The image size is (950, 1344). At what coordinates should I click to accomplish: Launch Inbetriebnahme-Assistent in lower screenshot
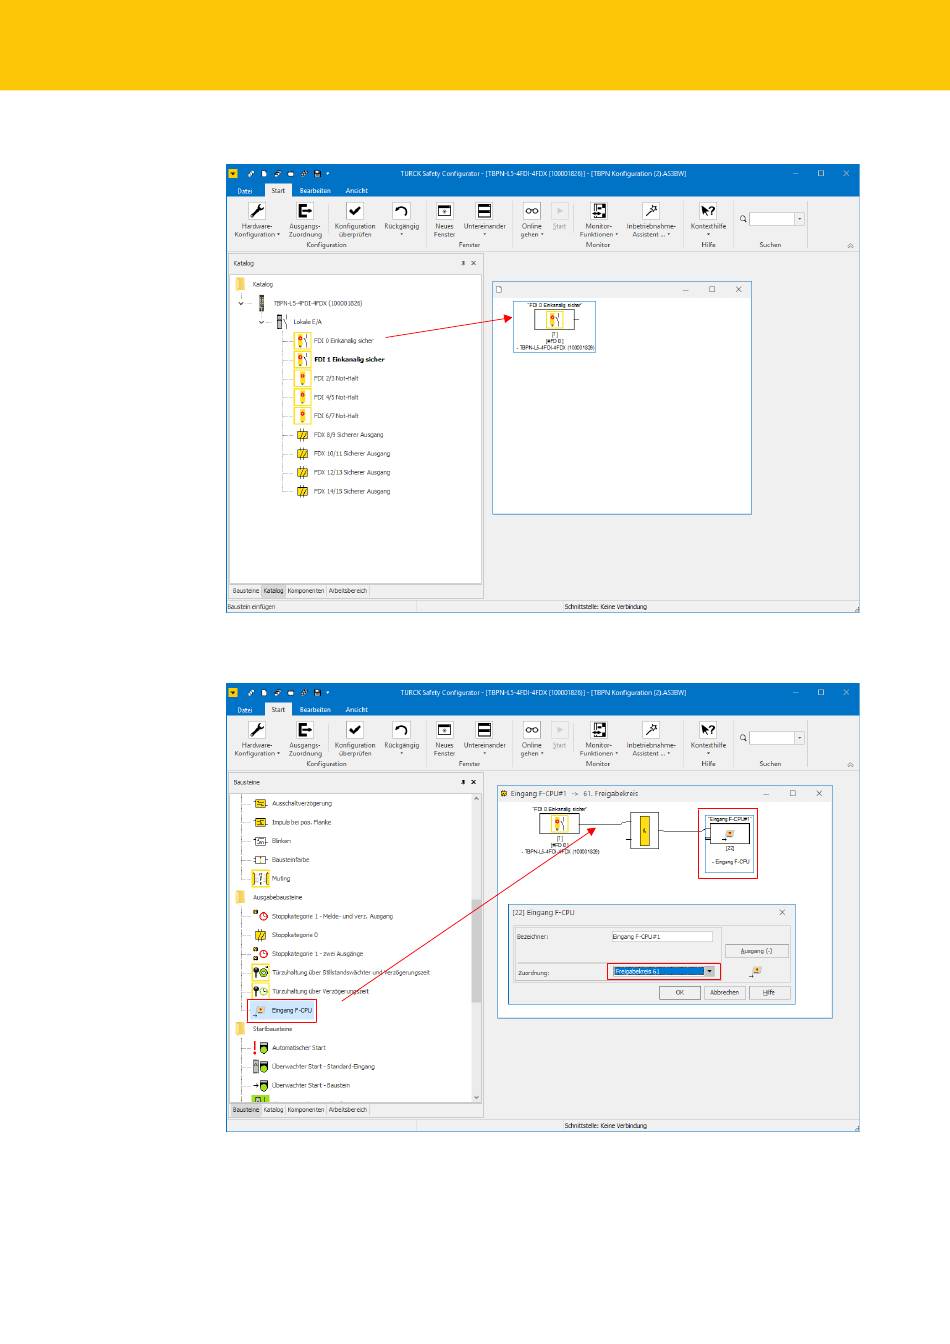click(651, 739)
